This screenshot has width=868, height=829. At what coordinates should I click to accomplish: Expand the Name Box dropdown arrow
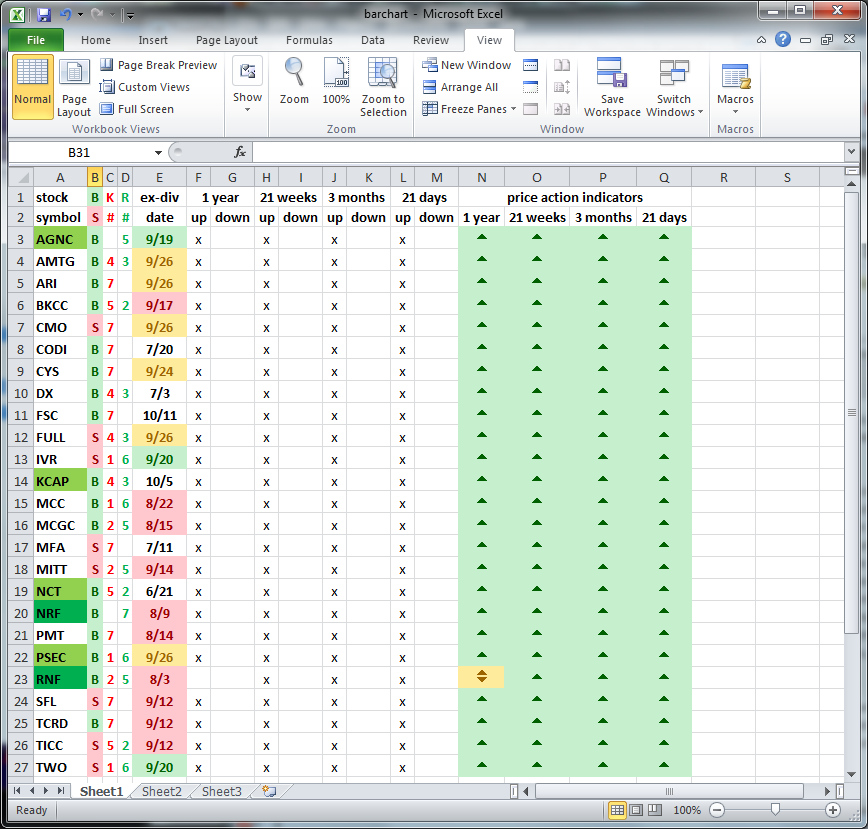tap(158, 153)
